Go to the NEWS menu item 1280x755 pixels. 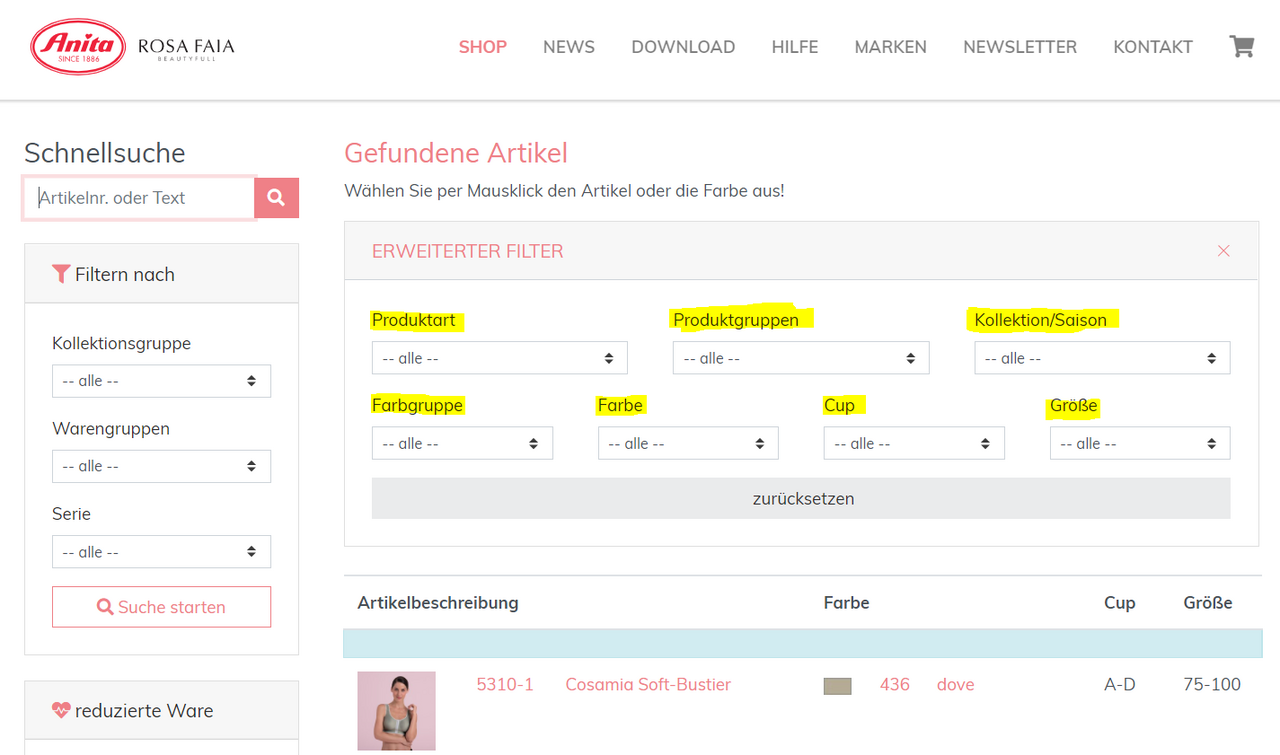[569, 47]
